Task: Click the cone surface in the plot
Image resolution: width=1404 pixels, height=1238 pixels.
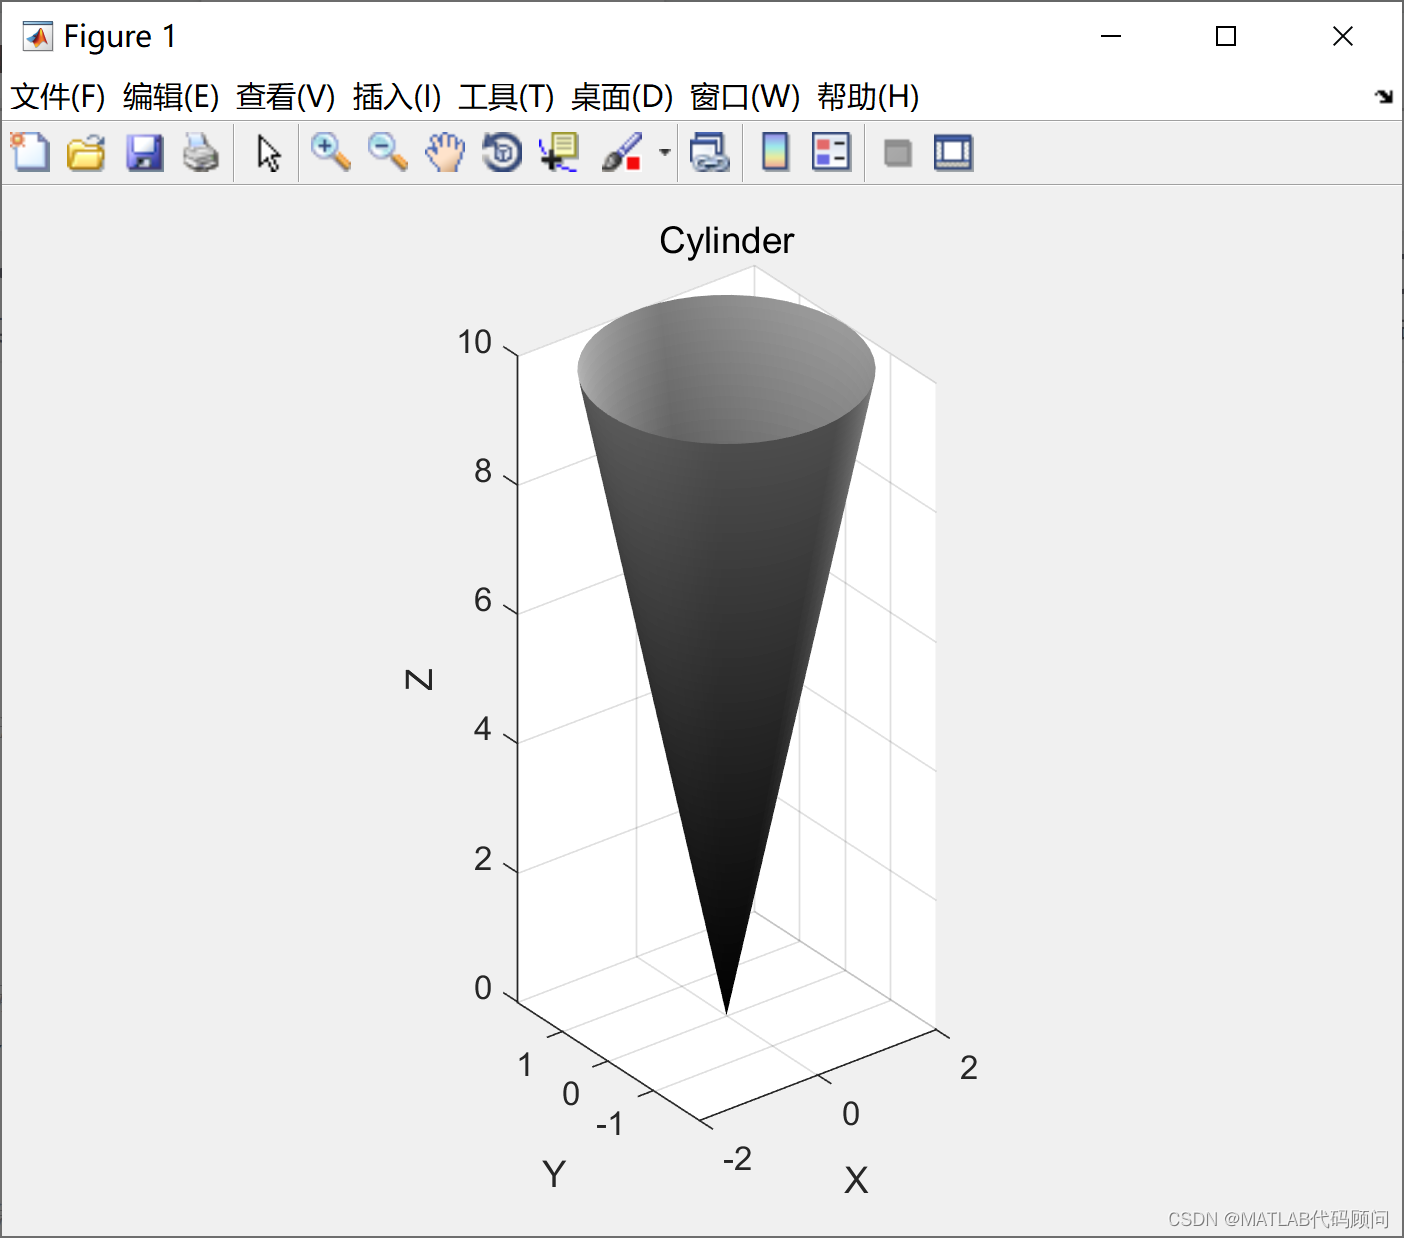Action: pyautogui.click(x=727, y=600)
